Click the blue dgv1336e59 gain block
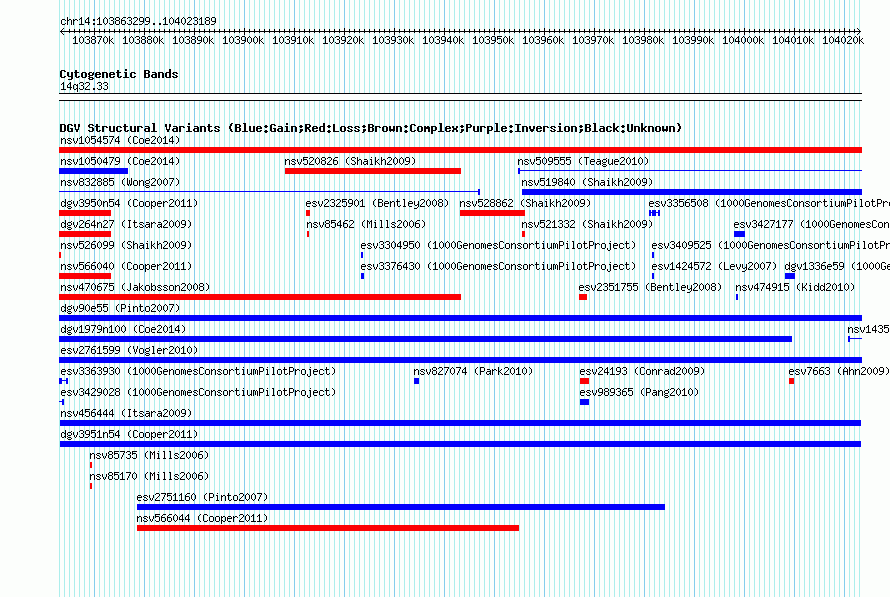890x597 pixels. tap(790, 276)
